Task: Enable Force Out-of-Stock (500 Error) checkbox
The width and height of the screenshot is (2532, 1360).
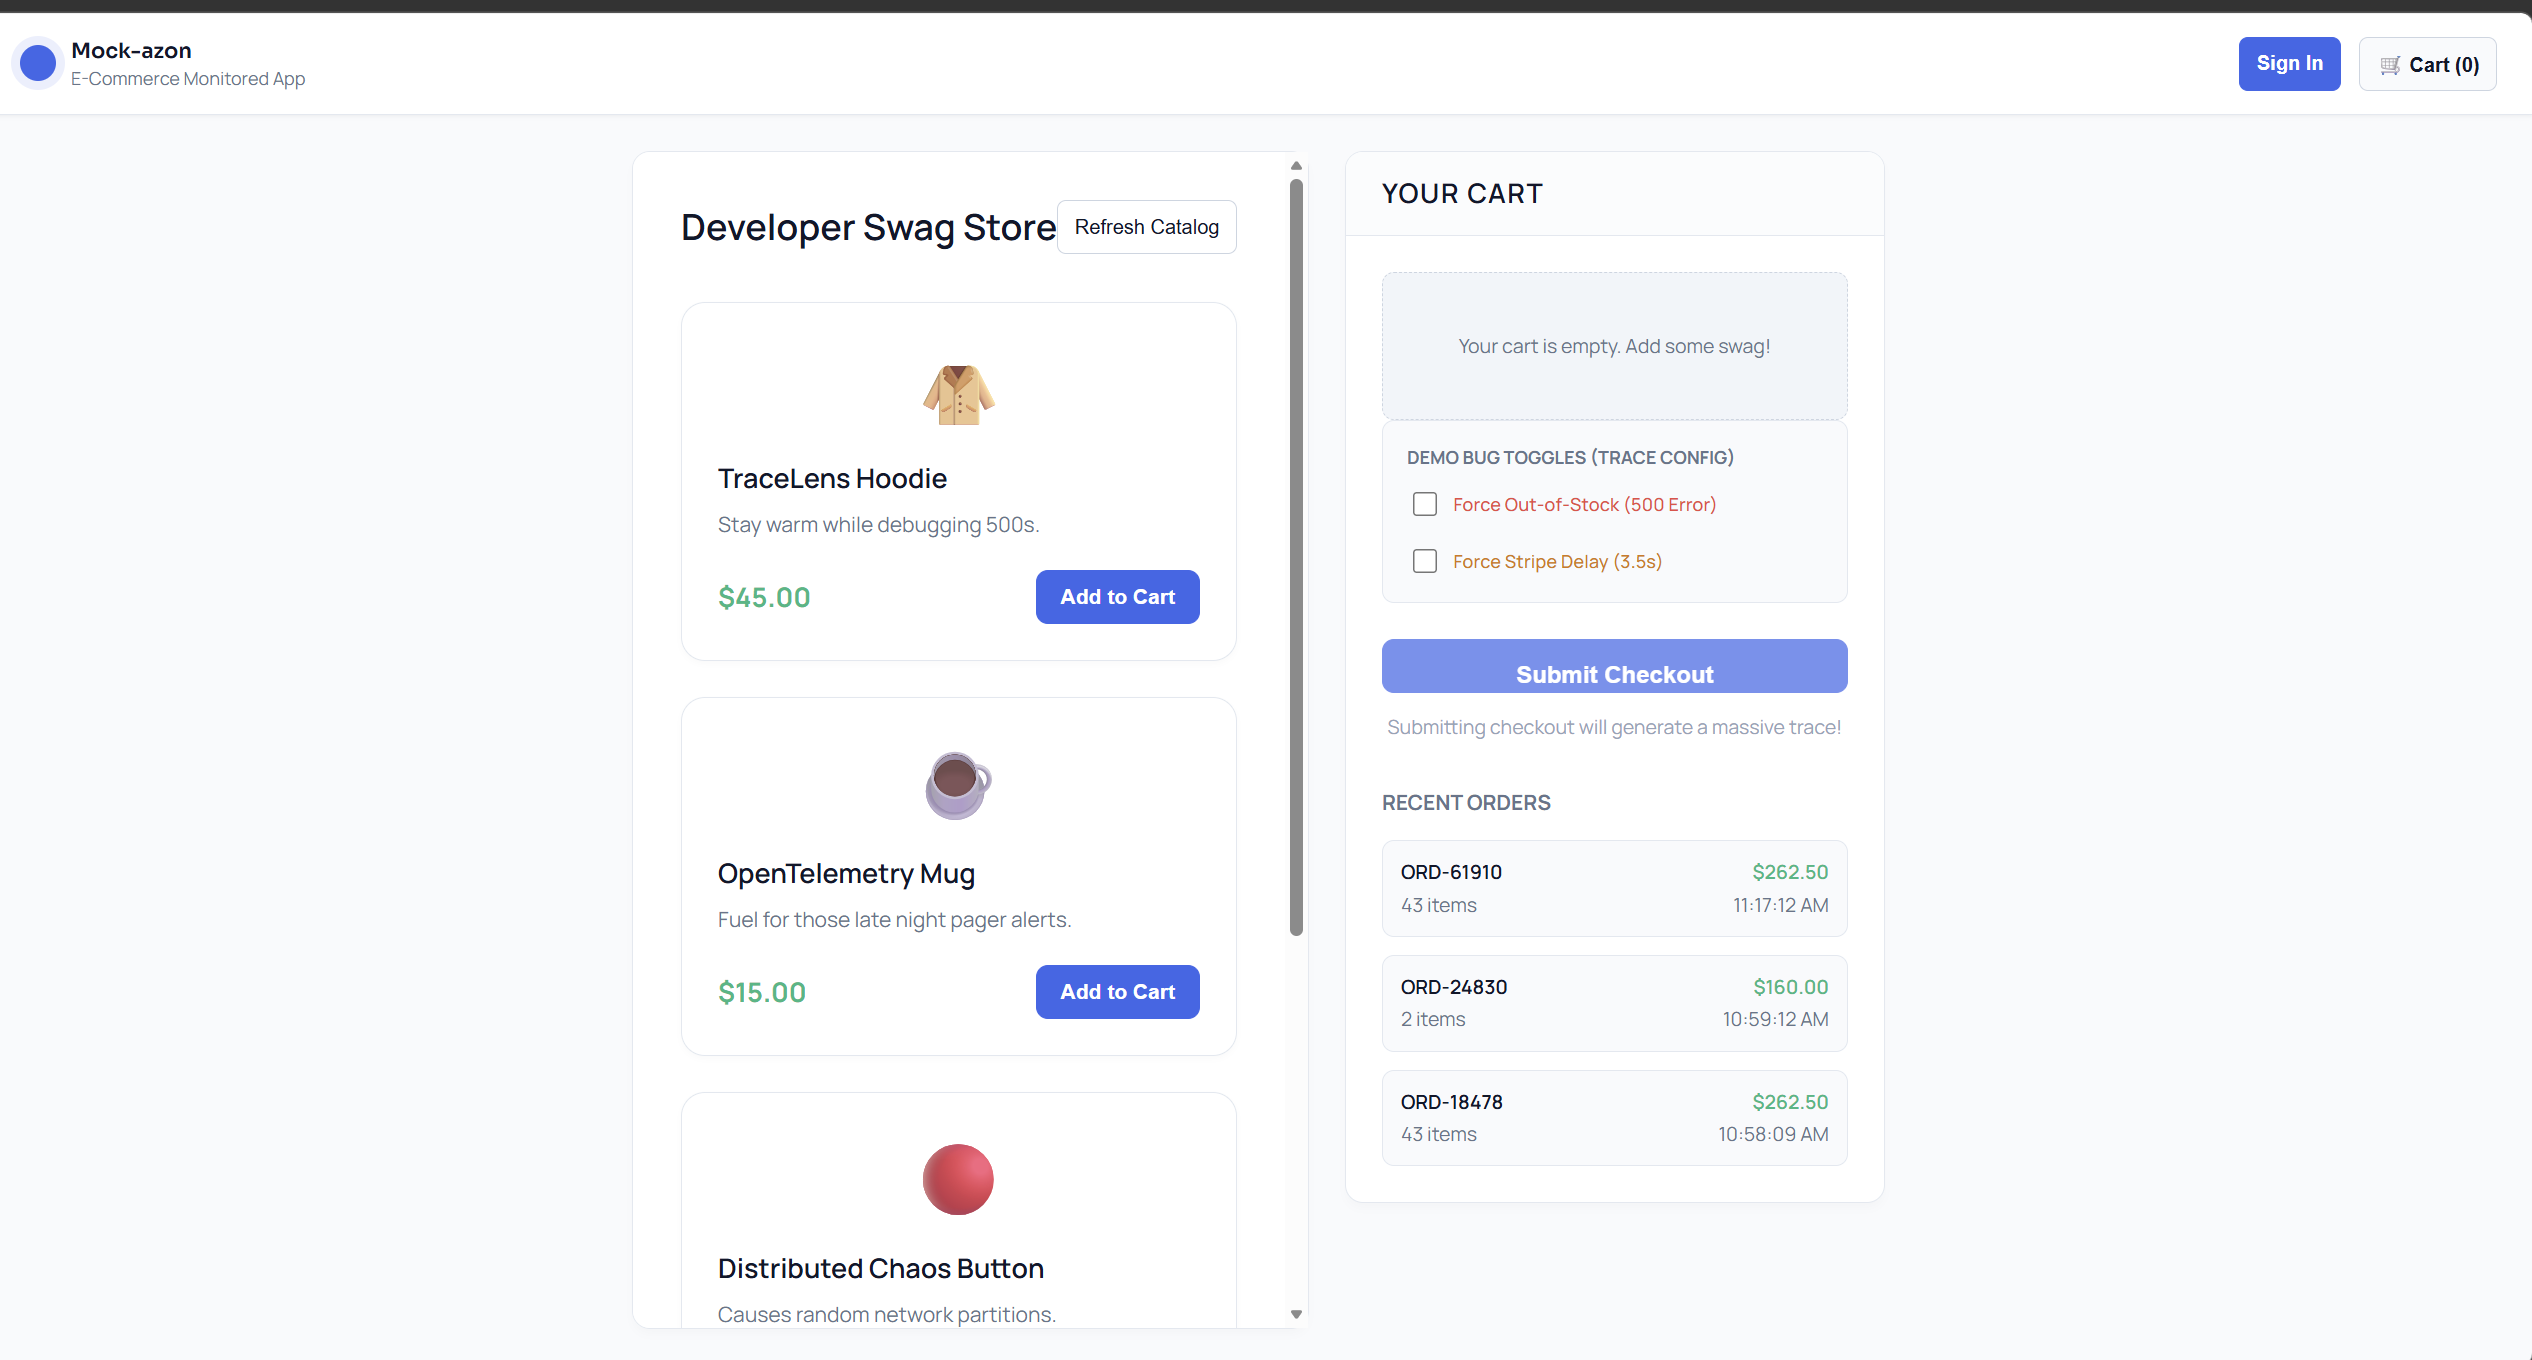Action: coord(1425,504)
